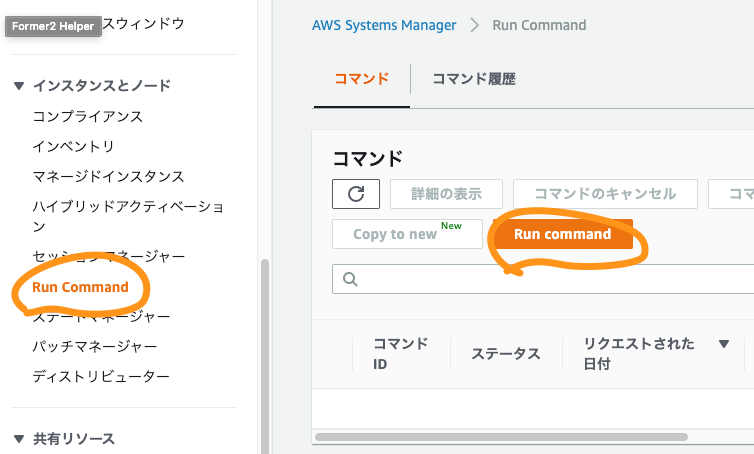
Task: Open AWS Systems Manager breadcrumb link
Action: pos(384,25)
